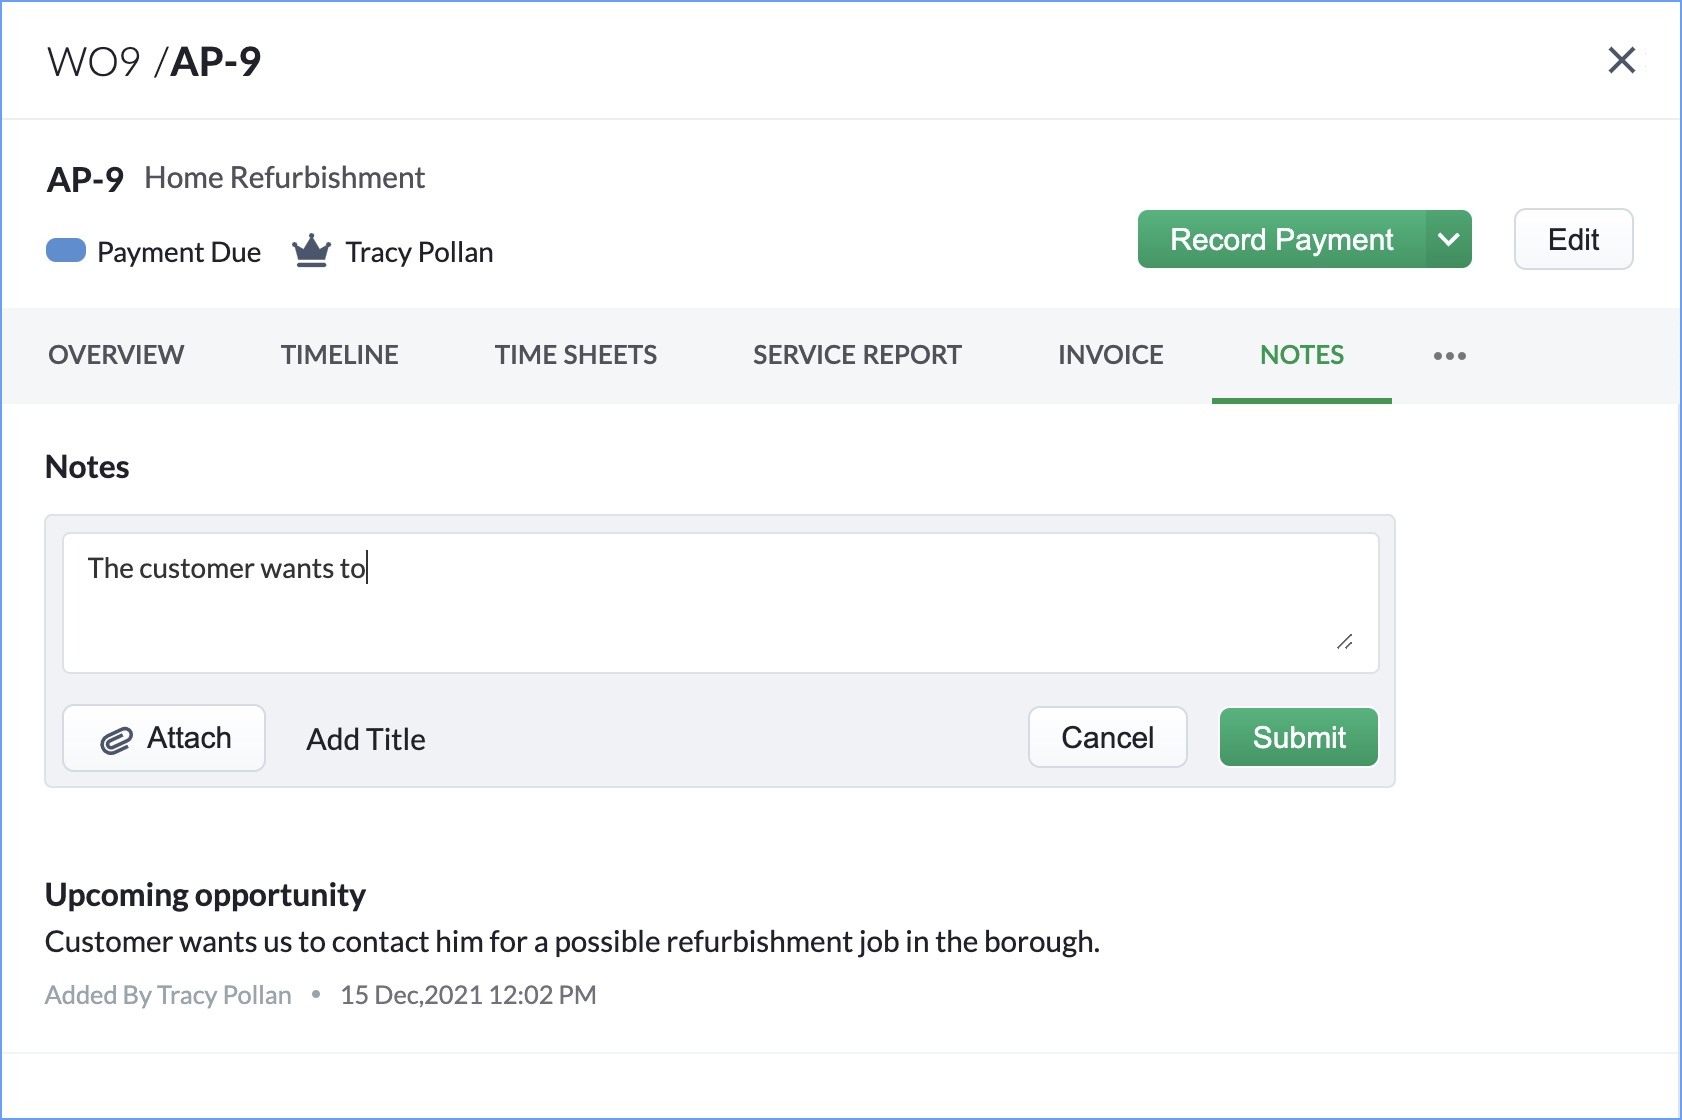Cancel the note being written
Screen dimensions: 1682x1120
point(1107,738)
